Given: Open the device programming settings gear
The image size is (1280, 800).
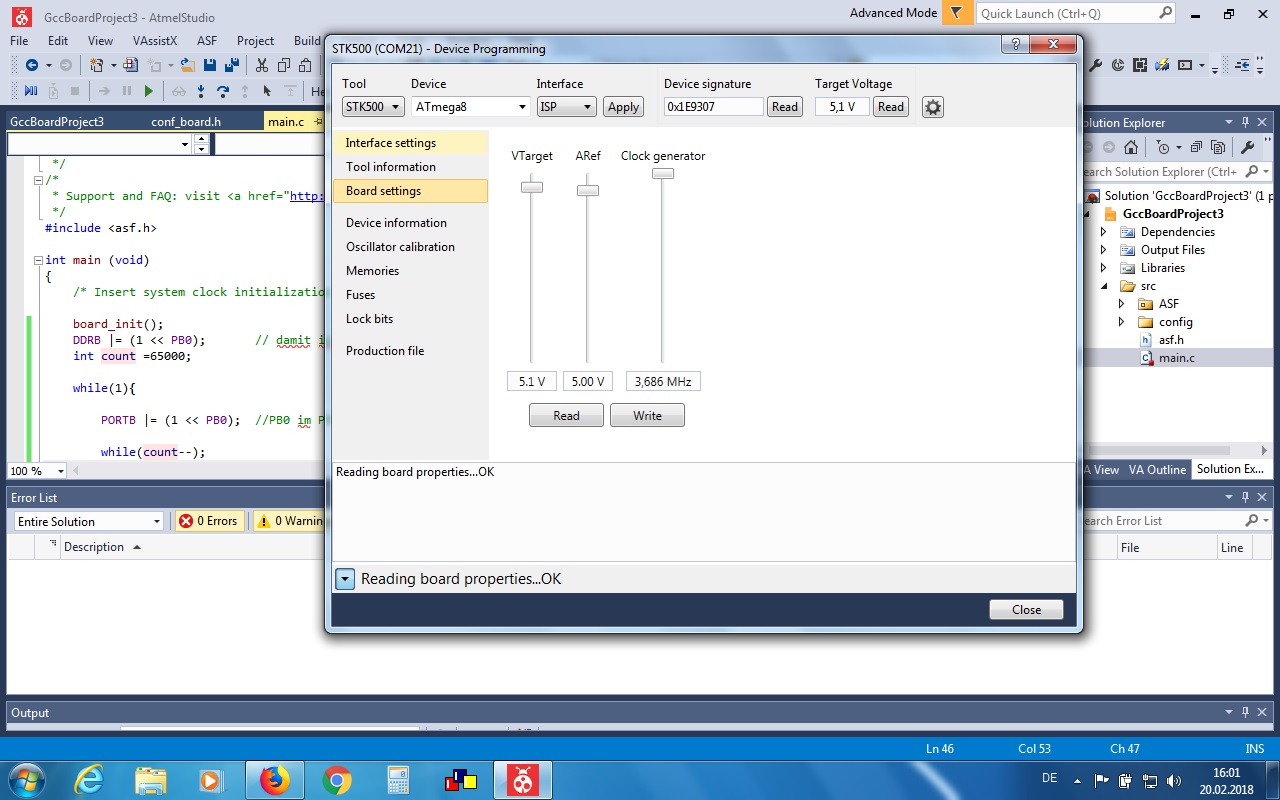Looking at the screenshot, I should tap(933, 107).
